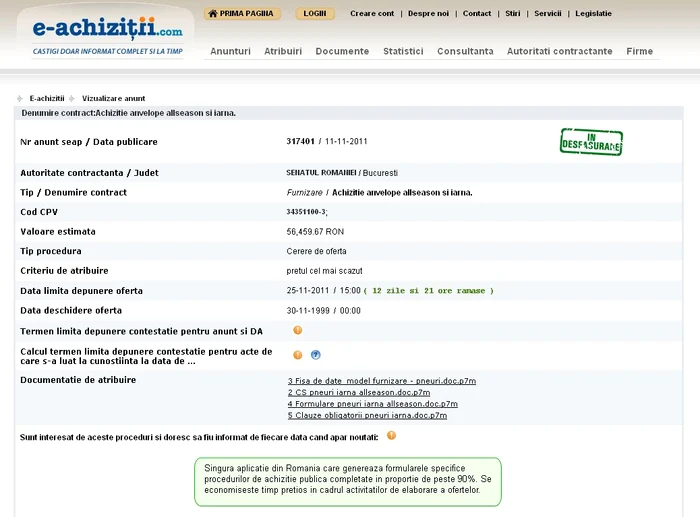This screenshot has width=700, height=517.
Task: Switch to the Atribuiri menu
Action: point(283,51)
